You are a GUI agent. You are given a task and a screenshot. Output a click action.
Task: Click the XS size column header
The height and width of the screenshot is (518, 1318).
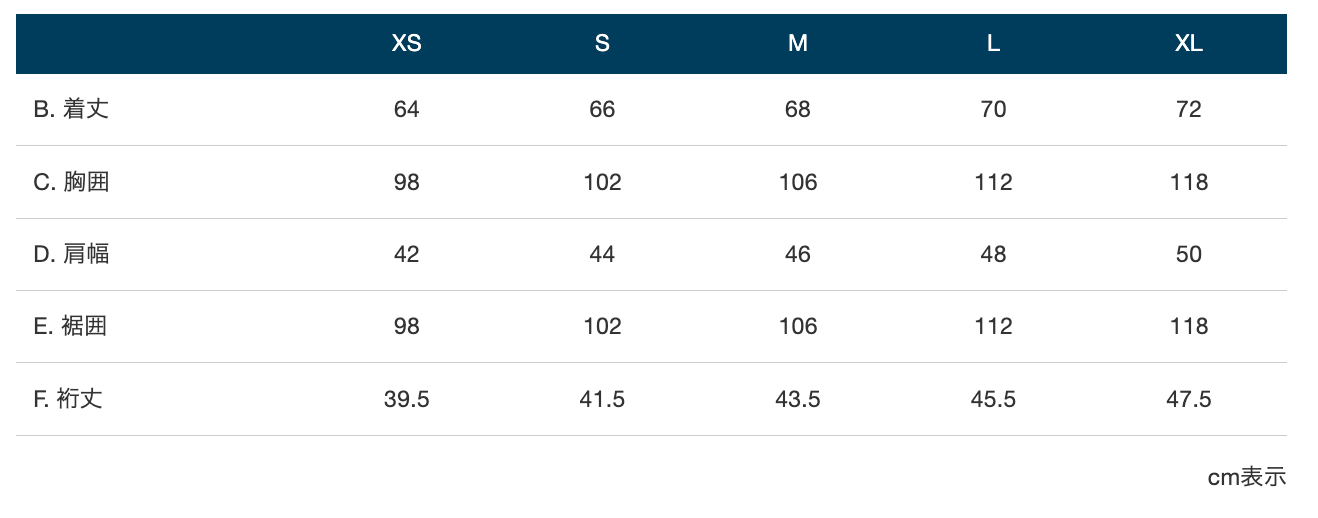(406, 44)
